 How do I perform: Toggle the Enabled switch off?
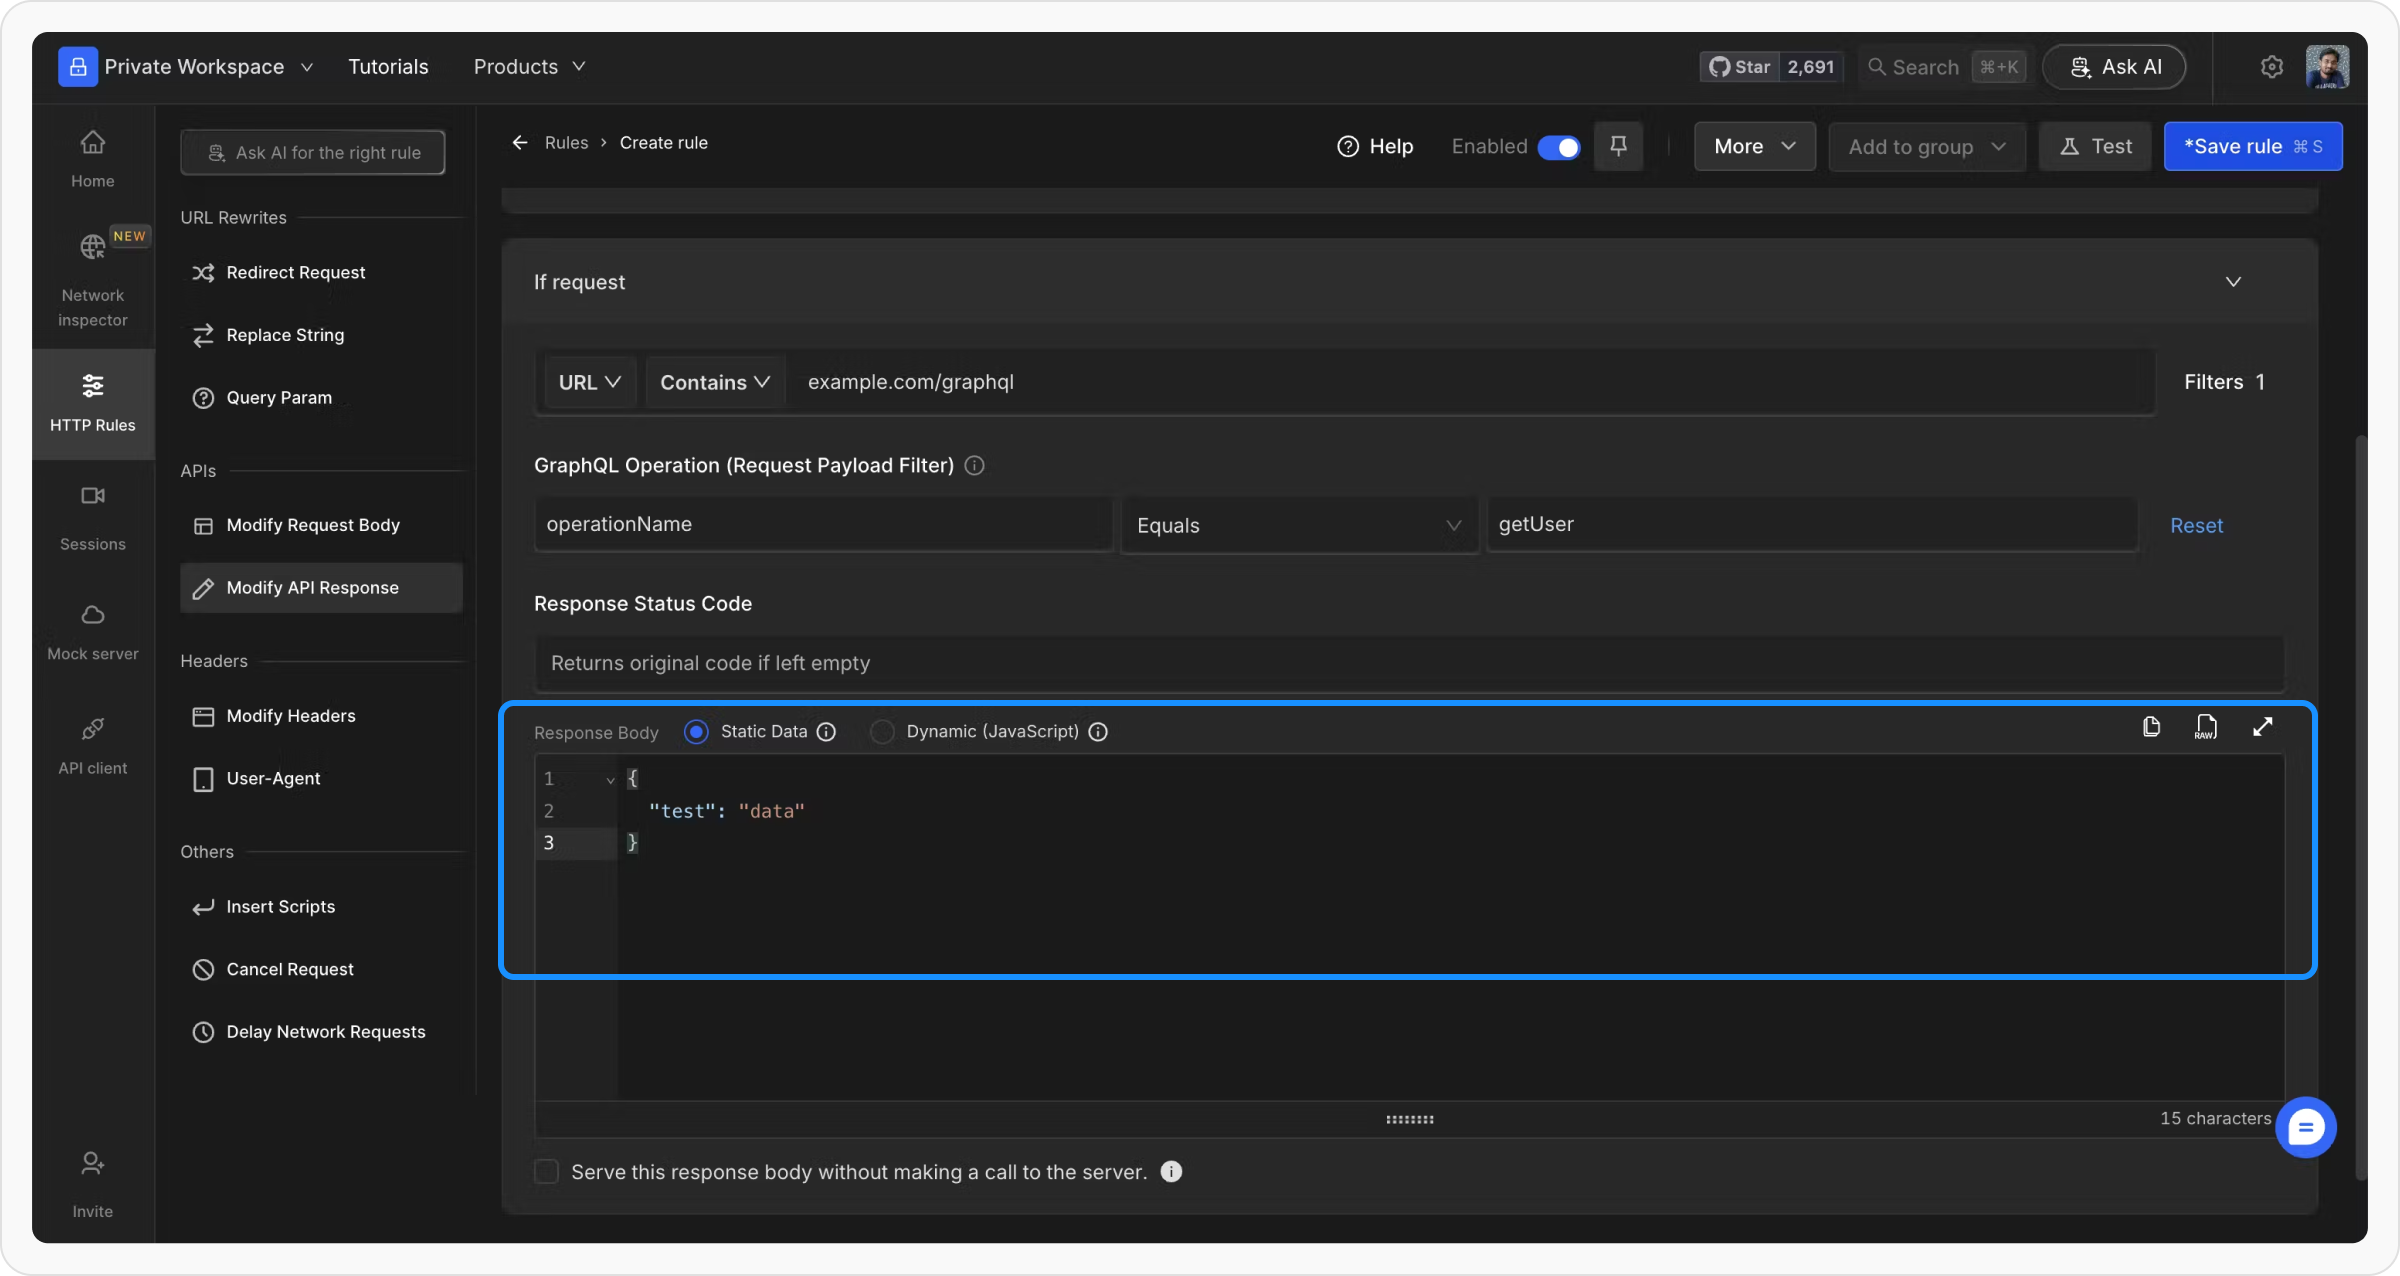[x=1558, y=147]
